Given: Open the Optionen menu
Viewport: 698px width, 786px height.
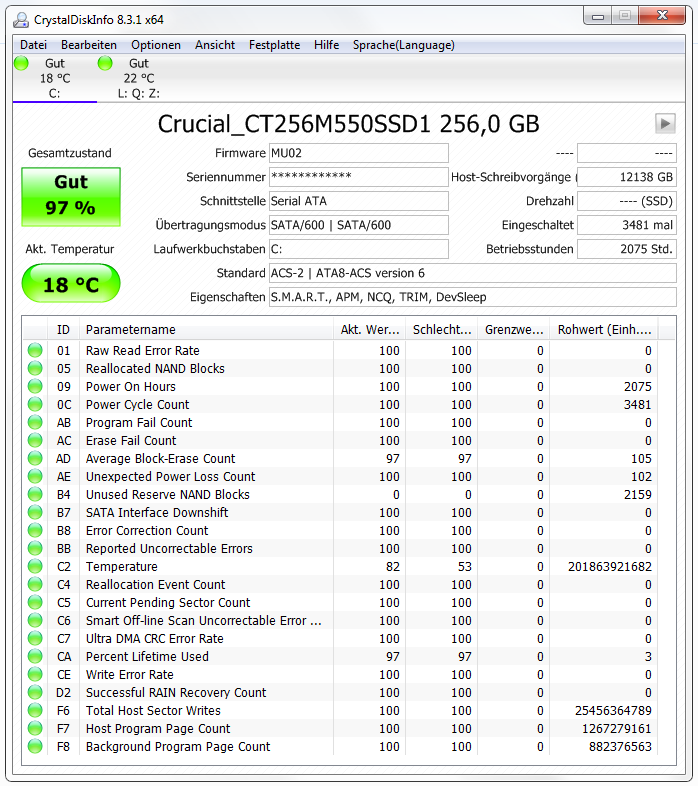Looking at the screenshot, I should tap(156, 45).
